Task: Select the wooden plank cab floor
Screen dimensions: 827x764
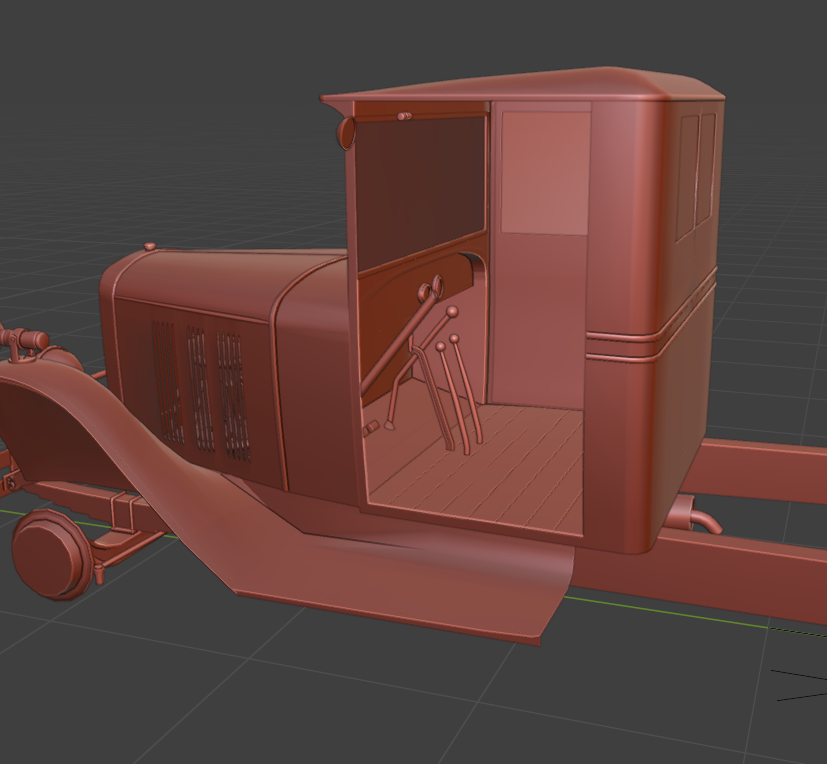Action: [x=475, y=464]
